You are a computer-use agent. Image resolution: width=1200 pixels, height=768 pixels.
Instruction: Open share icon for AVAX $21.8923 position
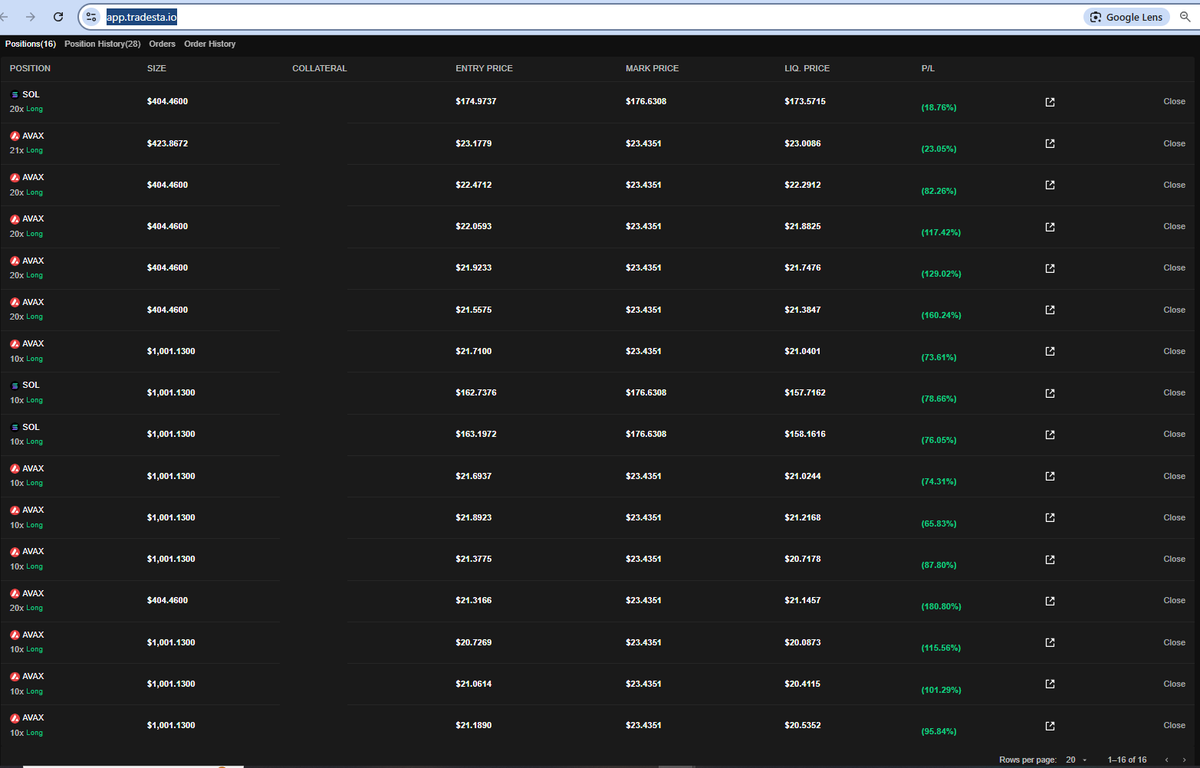click(x=1050, y=518)
